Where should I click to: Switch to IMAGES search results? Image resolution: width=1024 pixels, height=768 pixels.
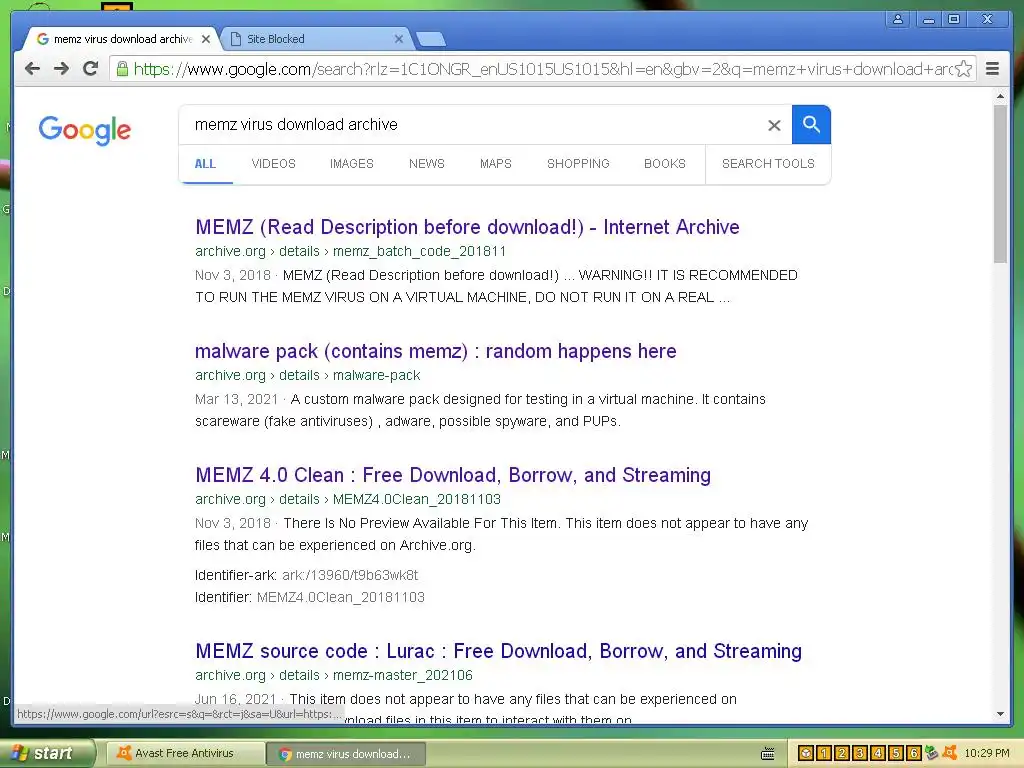351,164
